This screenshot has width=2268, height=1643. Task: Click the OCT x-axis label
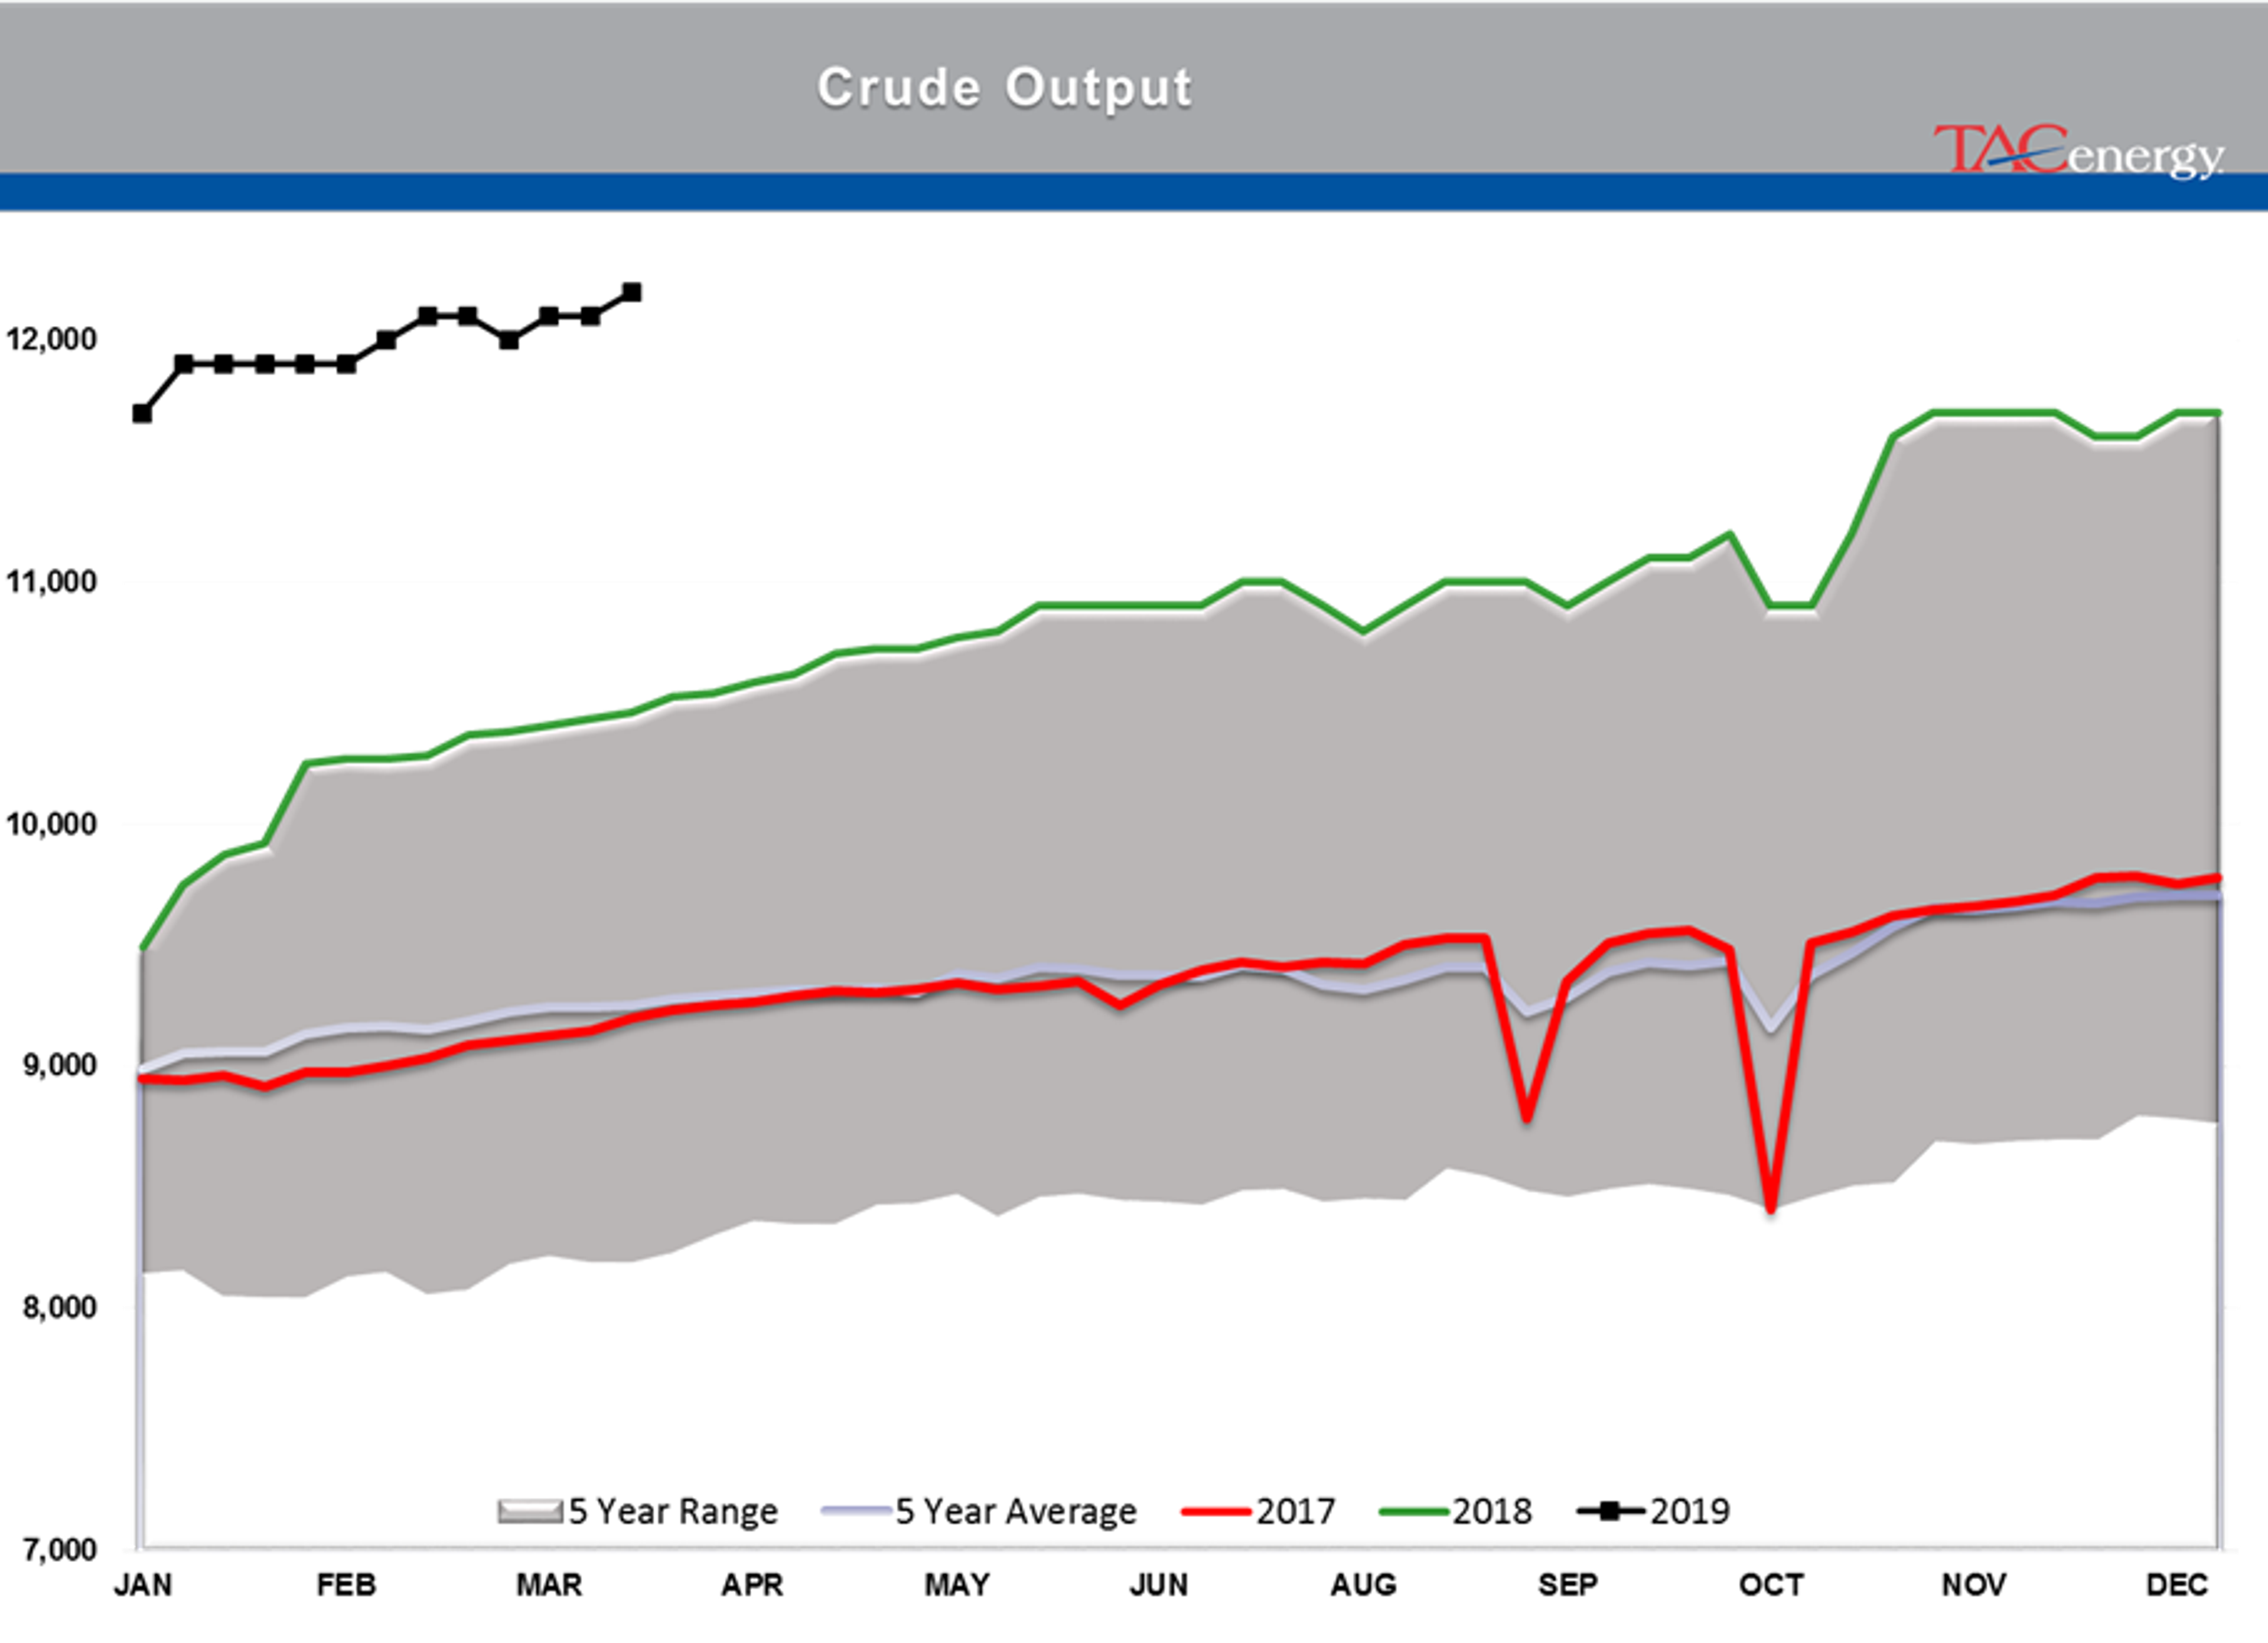point(1771,1585)
